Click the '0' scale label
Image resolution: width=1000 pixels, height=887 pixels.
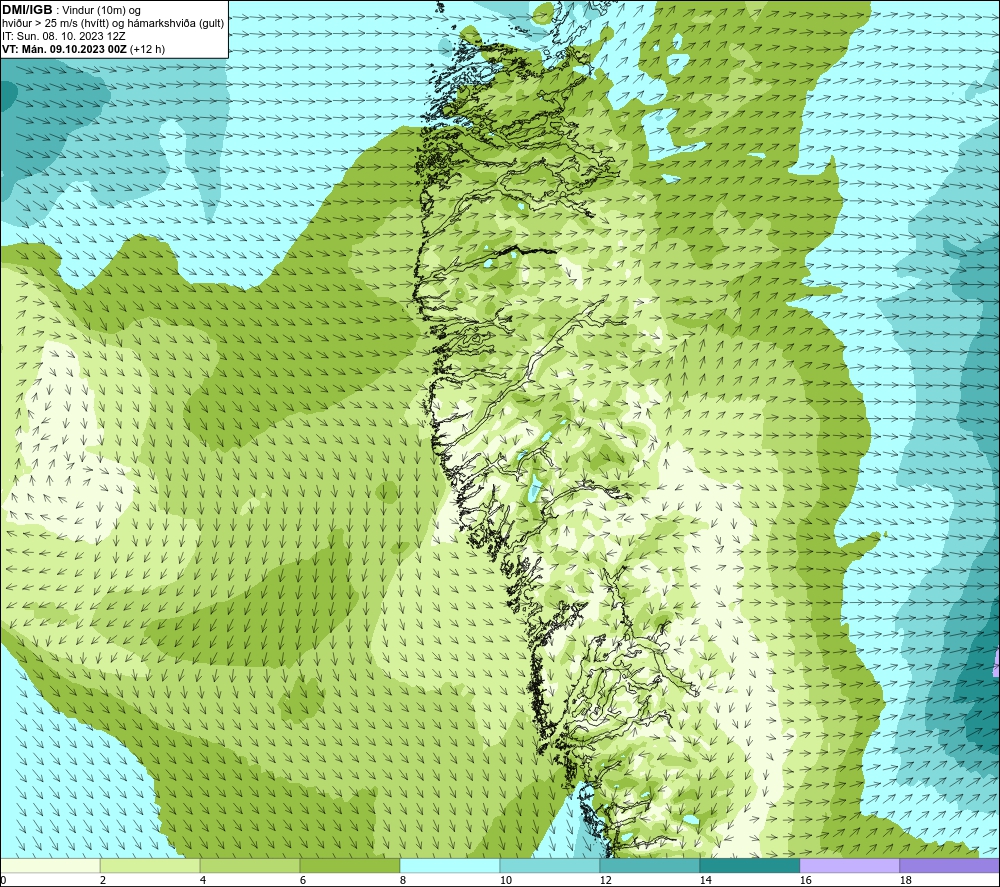[x=3, y=881]
